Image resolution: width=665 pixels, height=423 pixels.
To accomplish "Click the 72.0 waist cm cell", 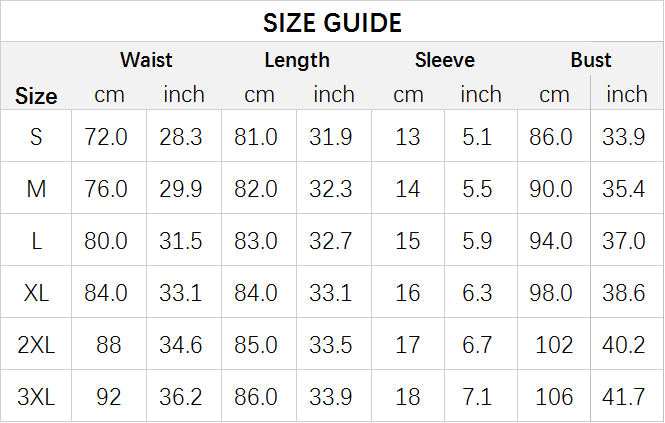I will (x=106, y=137).
